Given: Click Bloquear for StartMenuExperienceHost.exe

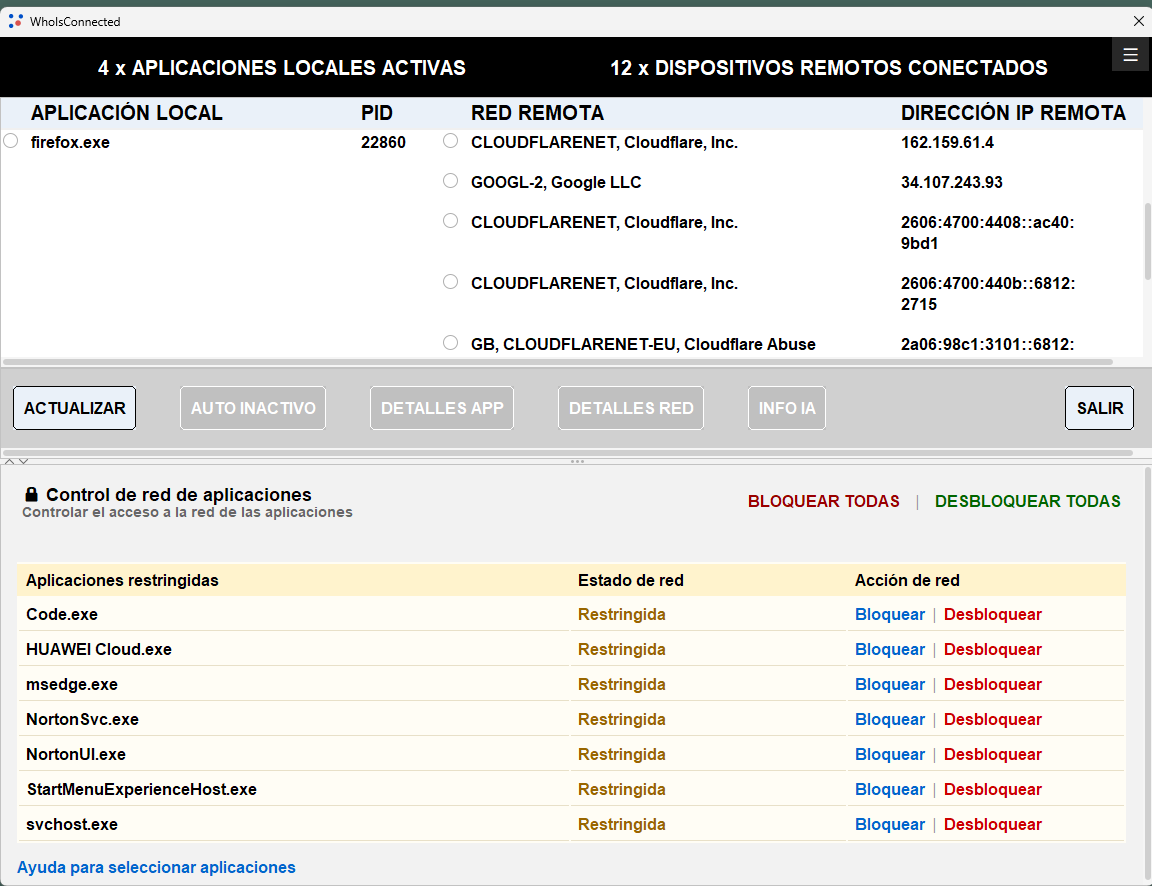Looking at the screenshot, I should pos(890,789).
